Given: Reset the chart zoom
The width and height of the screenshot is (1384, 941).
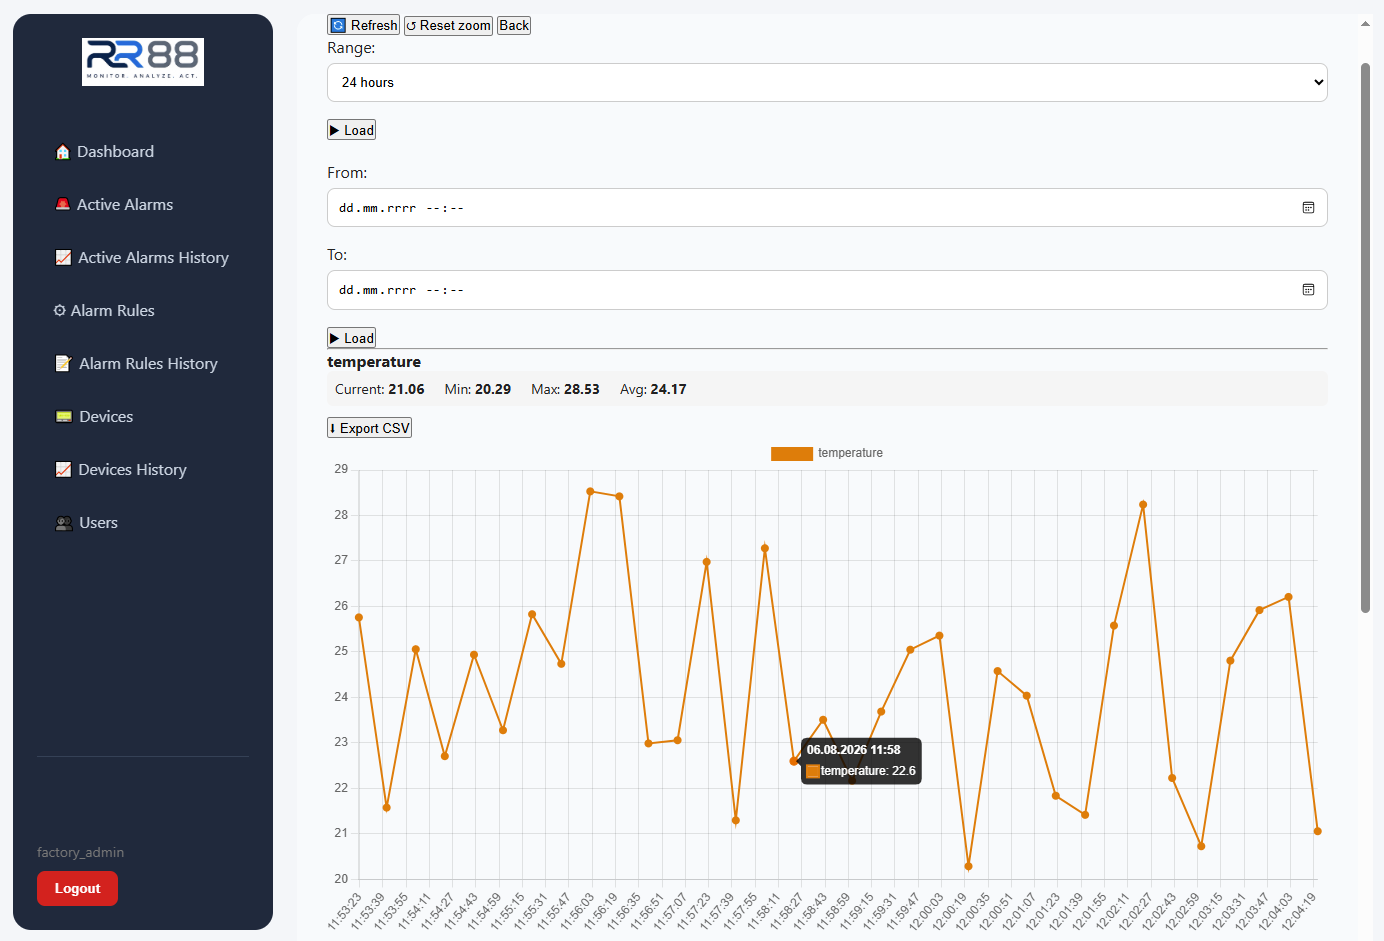Looking at the screenshot, I should [448, 25].
